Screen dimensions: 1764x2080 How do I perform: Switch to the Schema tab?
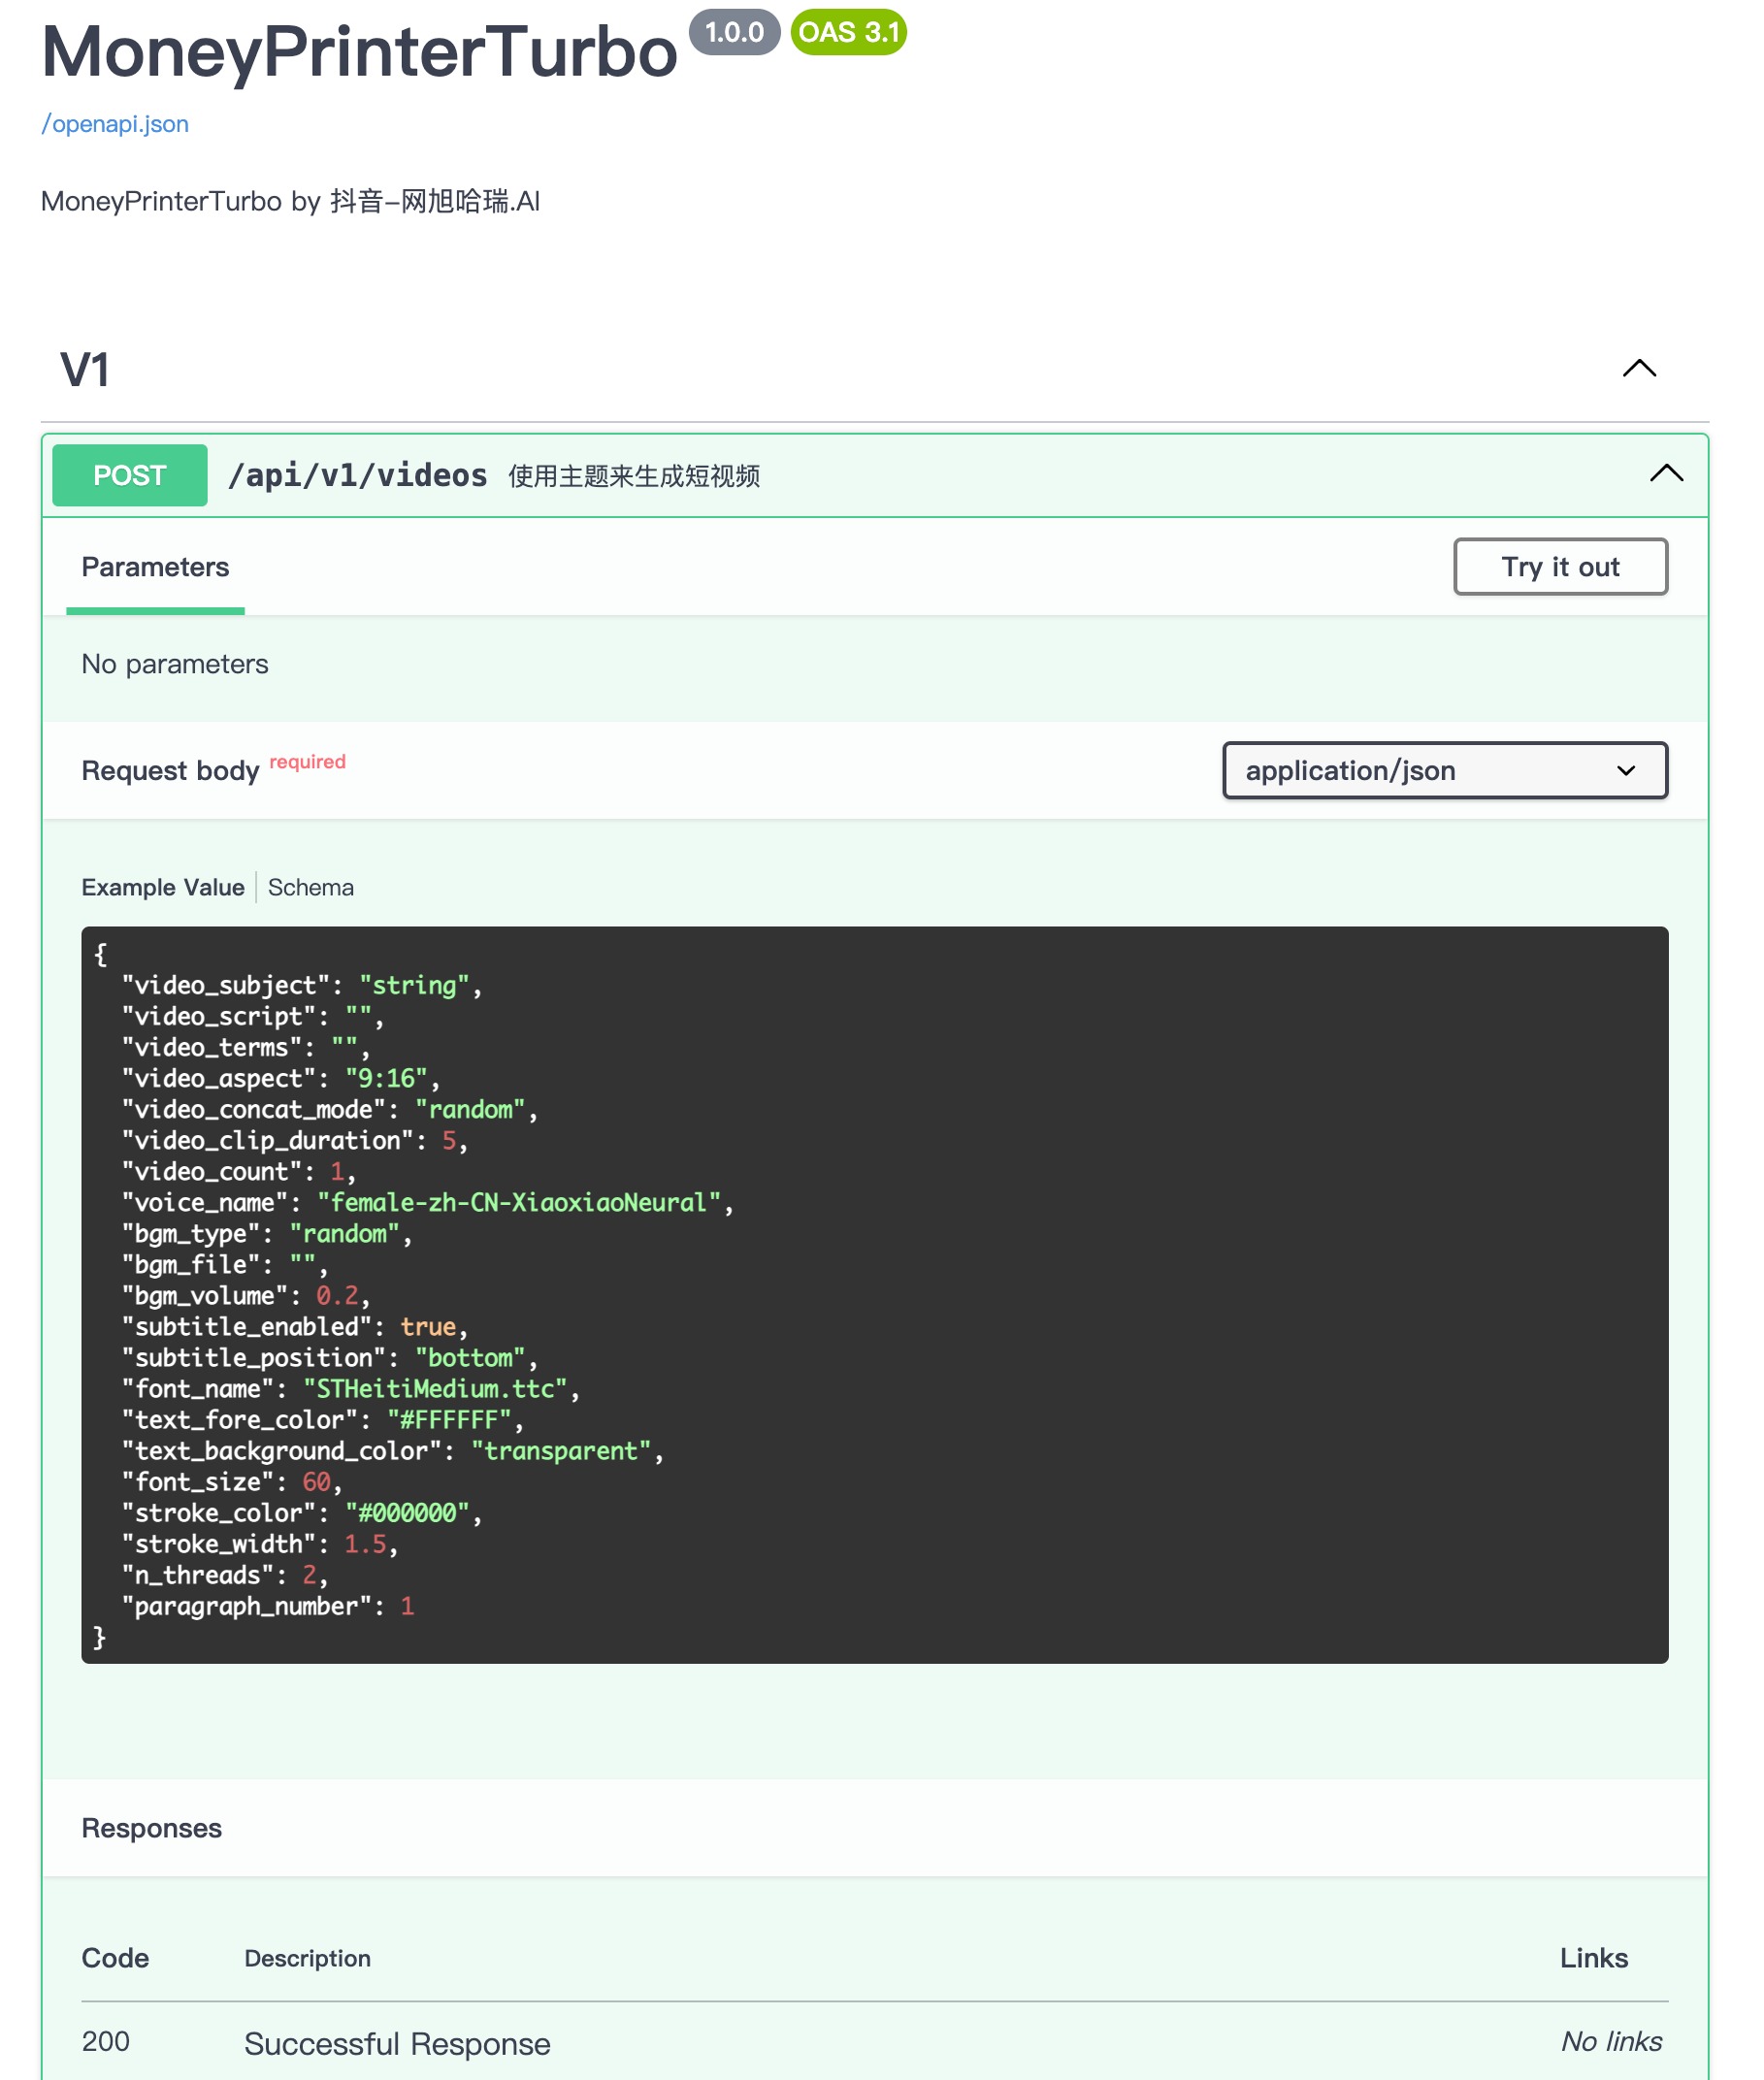pos(310,887)
